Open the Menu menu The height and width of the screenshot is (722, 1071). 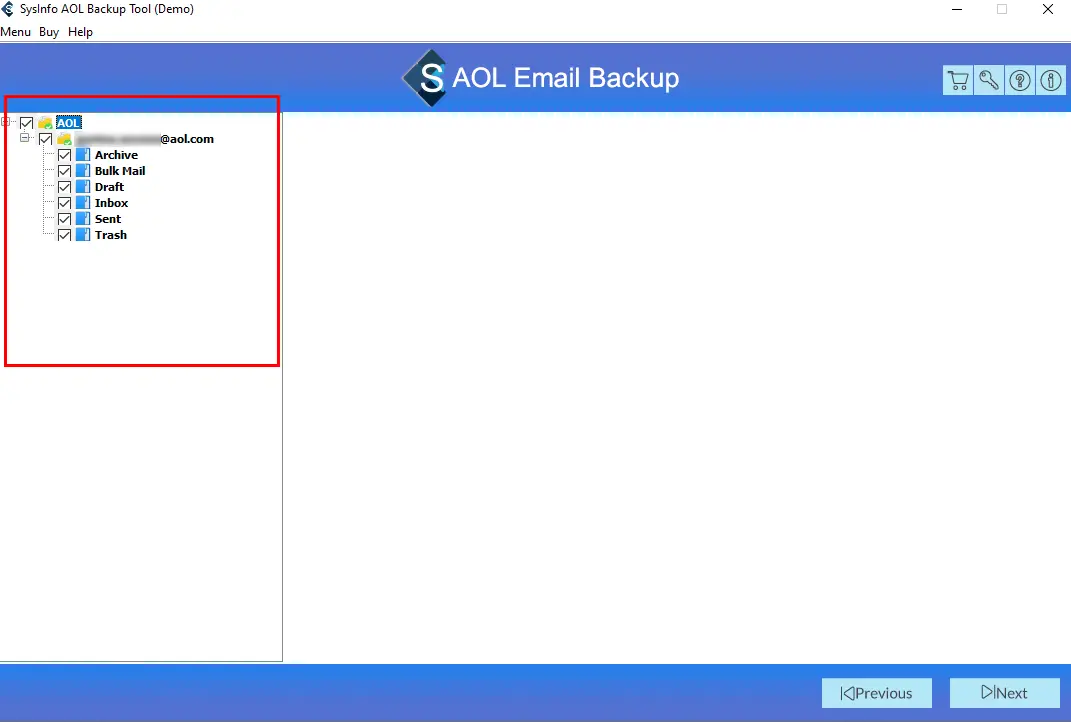tap(16, 32)
